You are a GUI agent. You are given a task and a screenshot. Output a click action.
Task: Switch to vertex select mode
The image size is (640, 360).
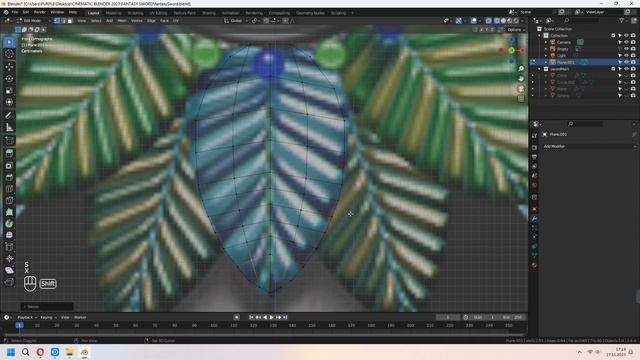pyautogui.click(x=57, y=20)
